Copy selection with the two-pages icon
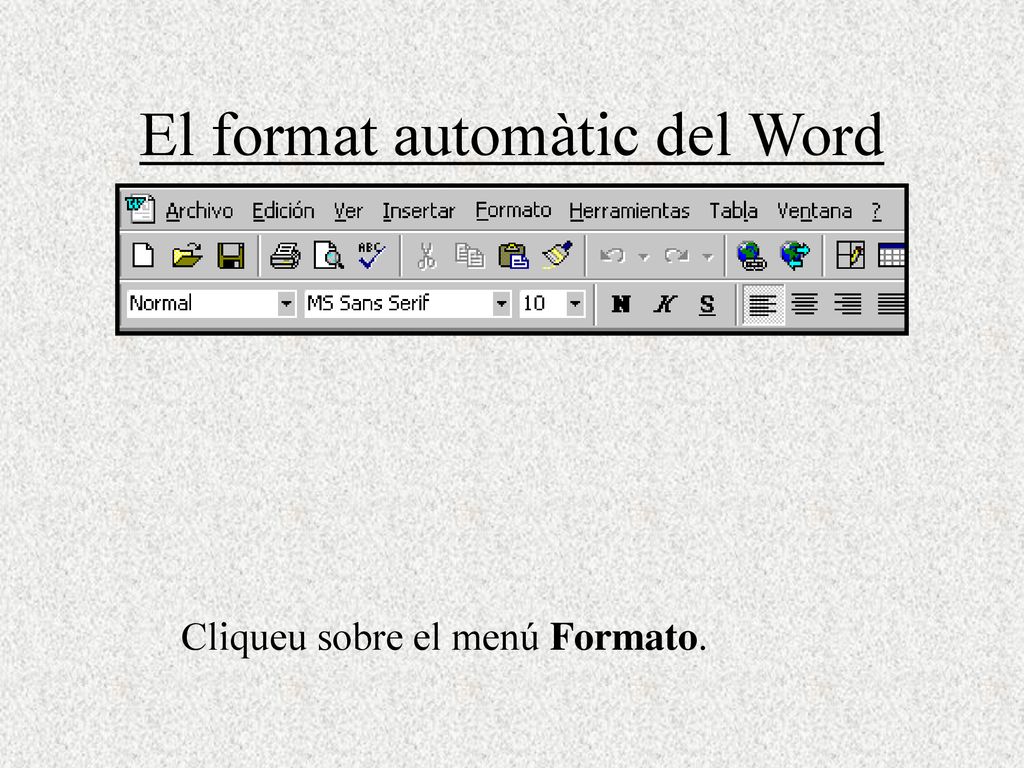This screenshot has width=1024, height=768. click(470, 255)
